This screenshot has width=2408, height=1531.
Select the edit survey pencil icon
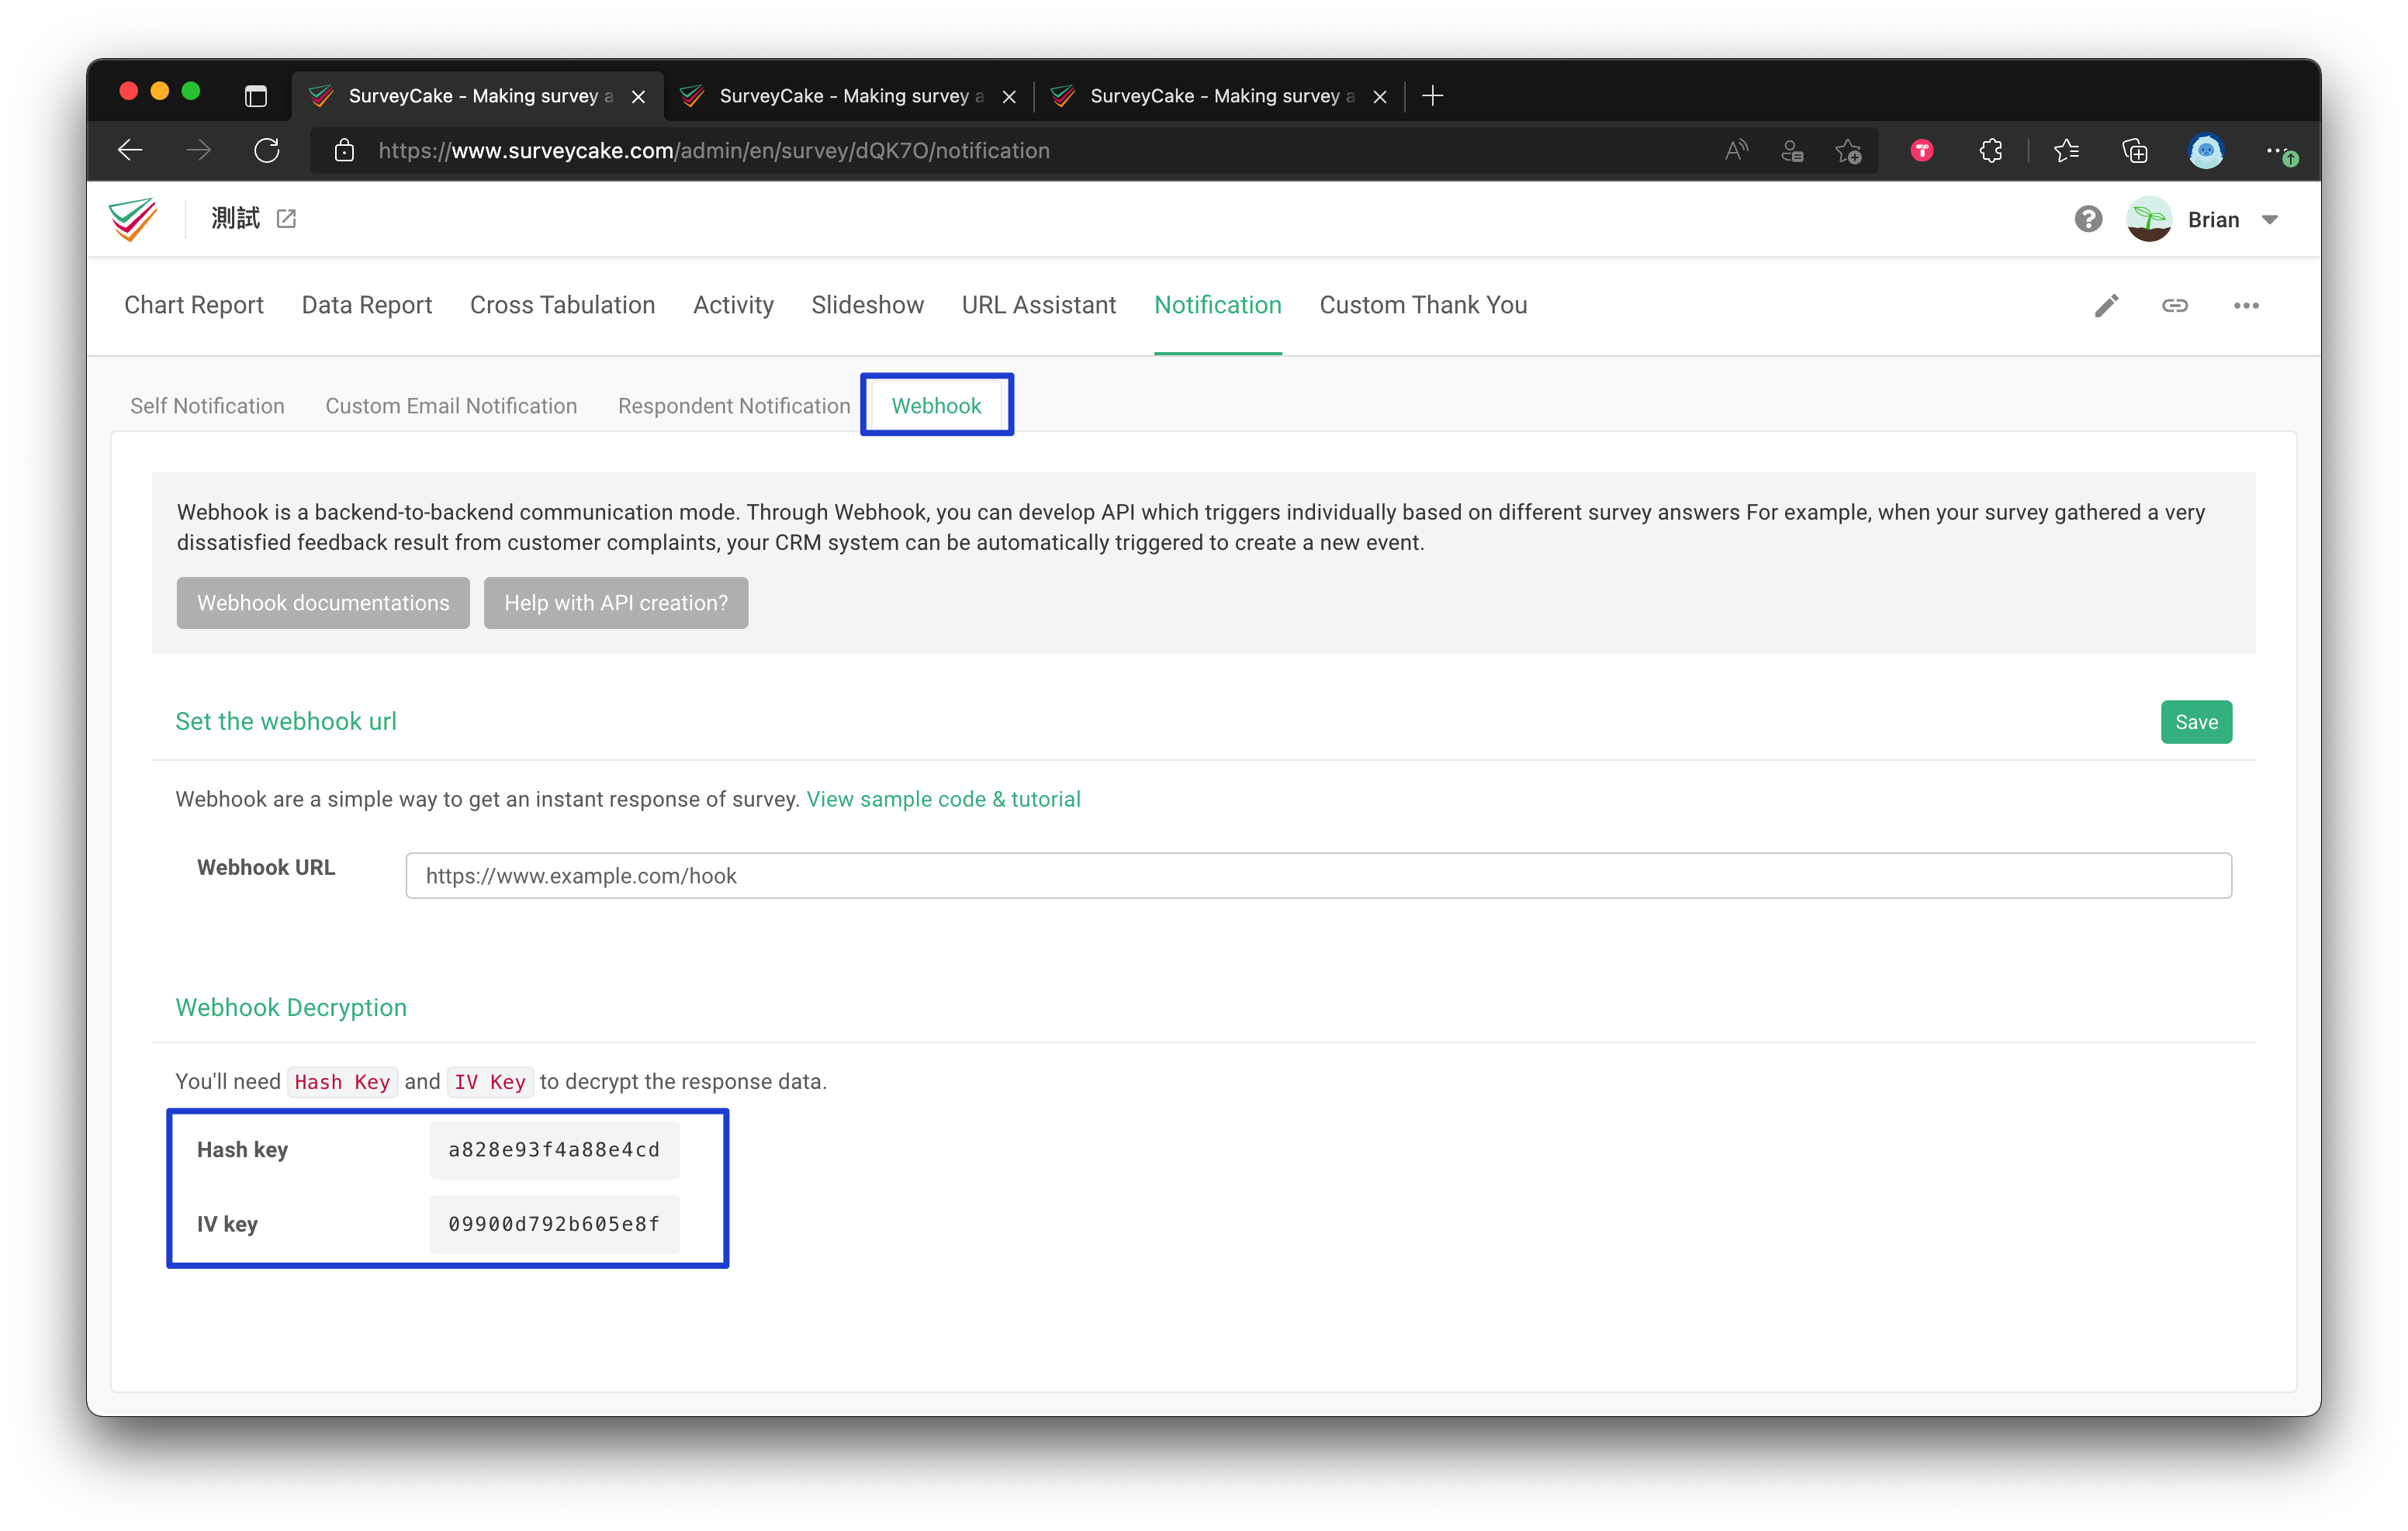tap(2107, 306)
